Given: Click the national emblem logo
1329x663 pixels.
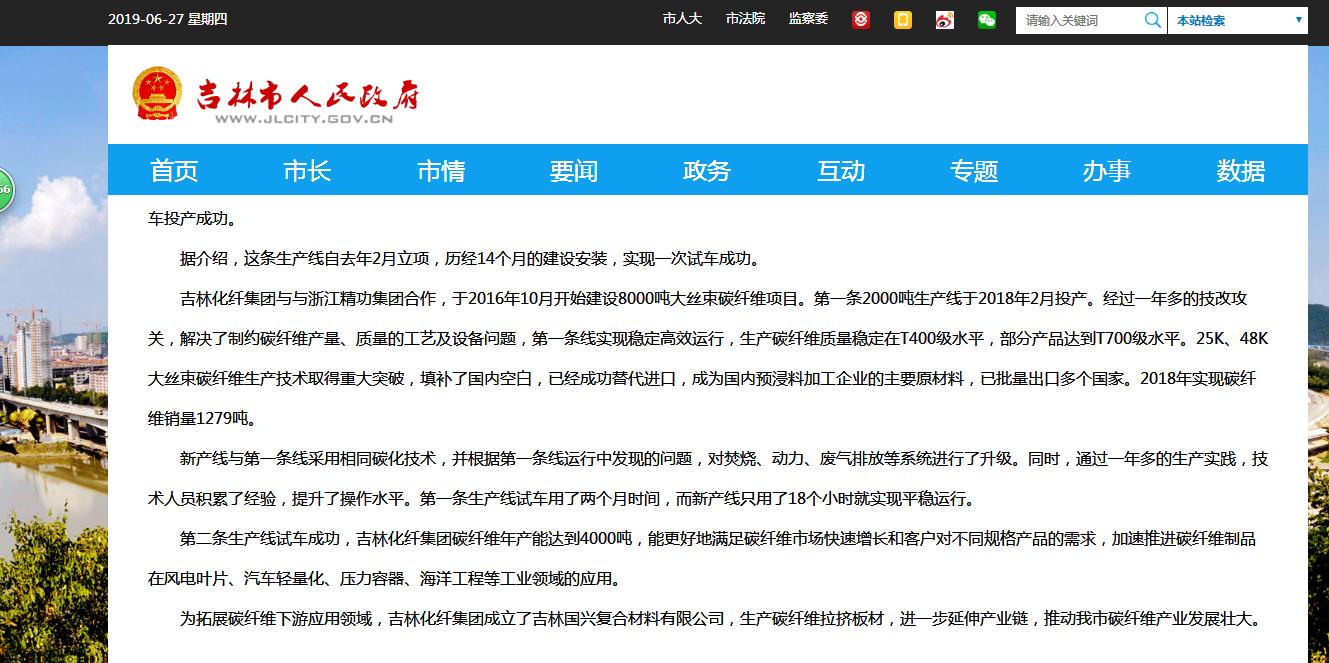Looking at the screenshot, I should [158, 94].
